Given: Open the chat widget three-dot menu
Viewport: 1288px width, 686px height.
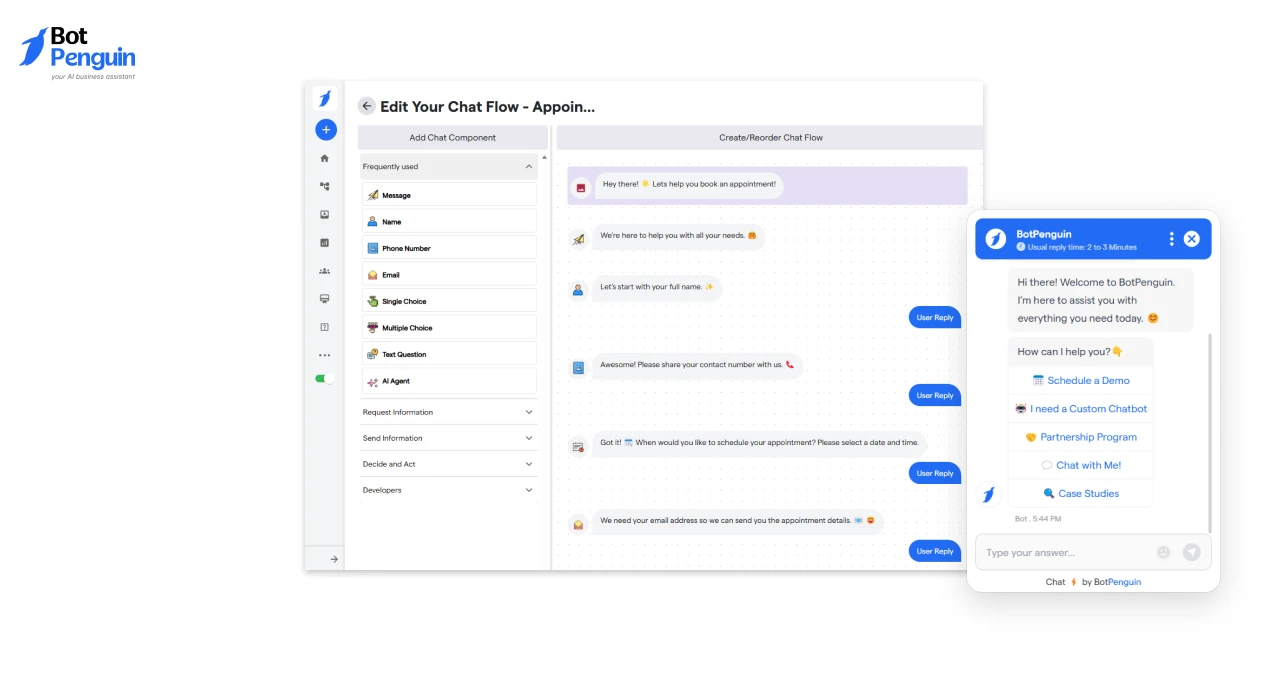Looking at the screenshot, I should (x=1171, y=239).
